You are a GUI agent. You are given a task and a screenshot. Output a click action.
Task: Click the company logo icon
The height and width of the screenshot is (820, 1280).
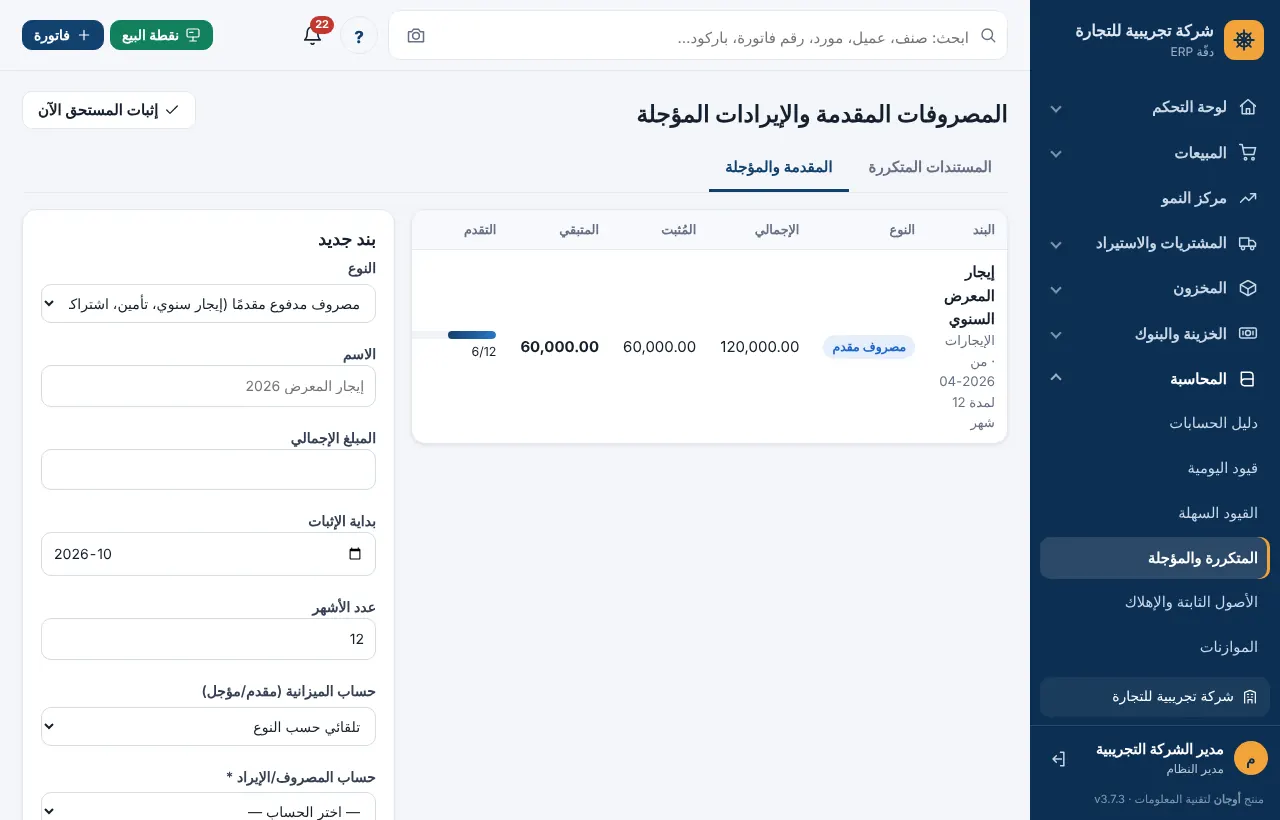(x=1244, y=40)
